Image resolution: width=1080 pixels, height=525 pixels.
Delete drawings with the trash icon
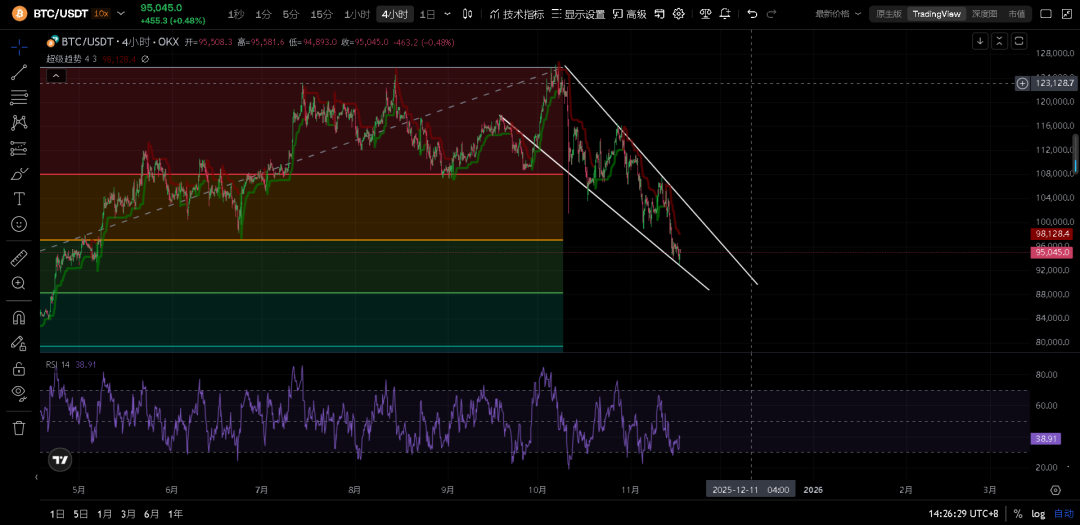coord(19,428)
